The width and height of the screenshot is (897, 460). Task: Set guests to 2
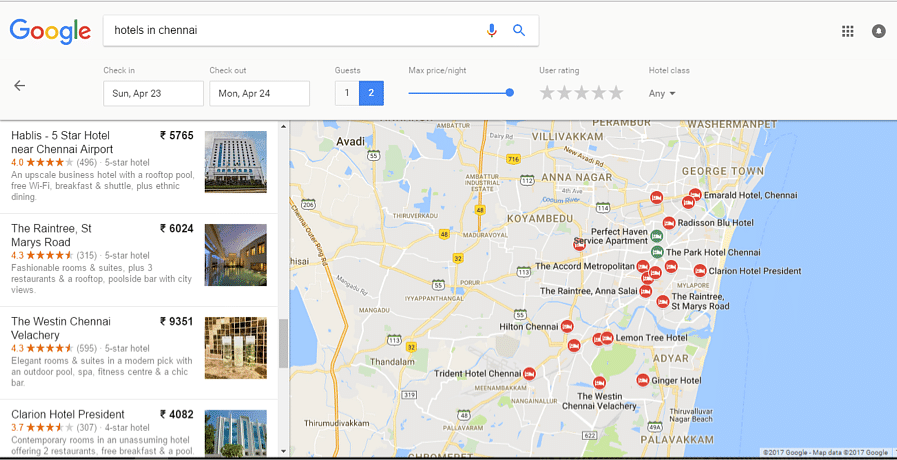371,93
